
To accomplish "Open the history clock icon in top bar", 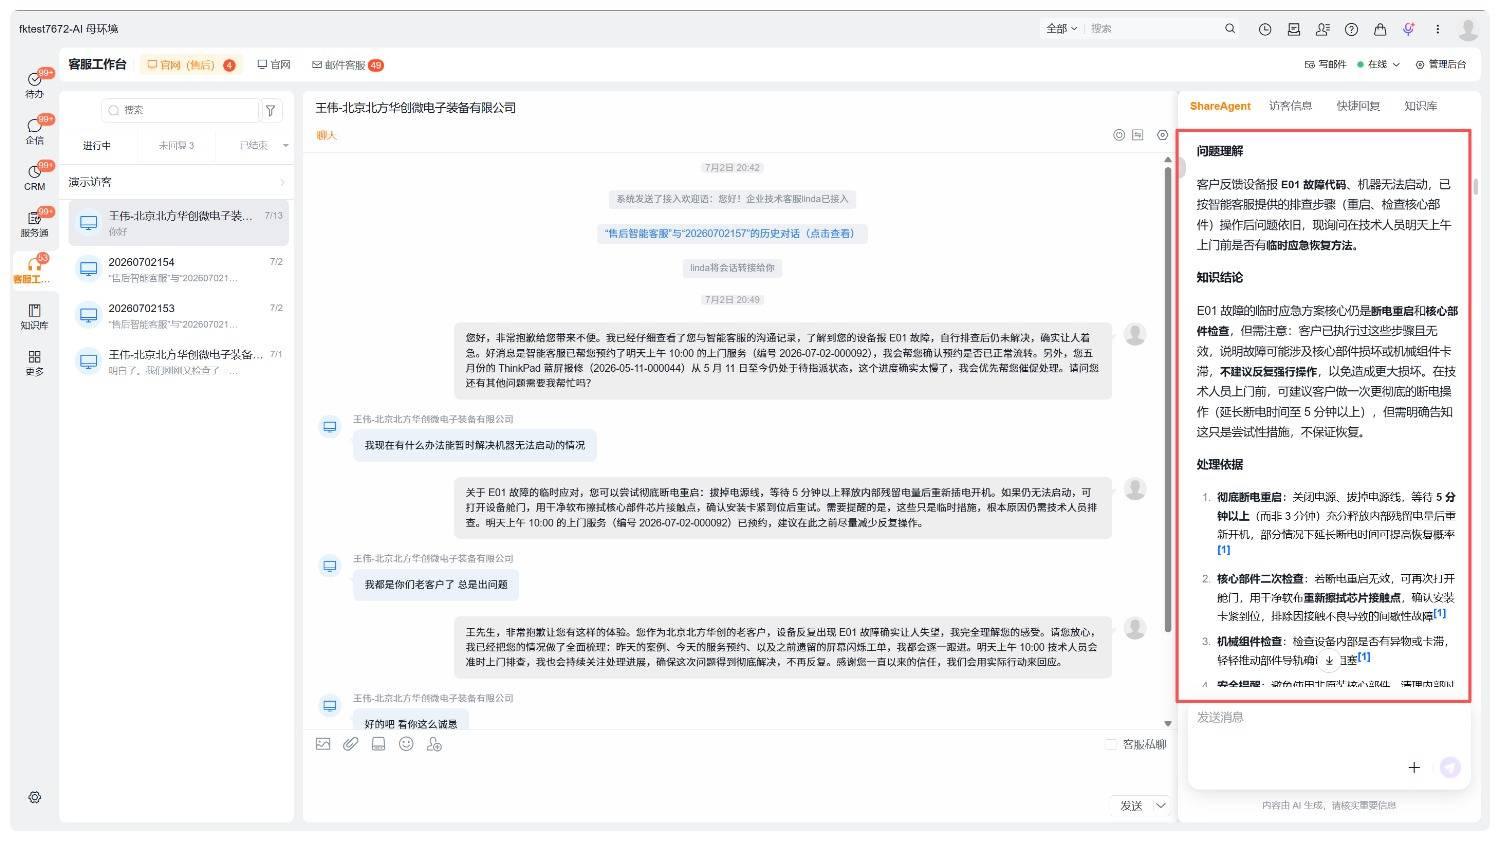I will point(1265,29).
